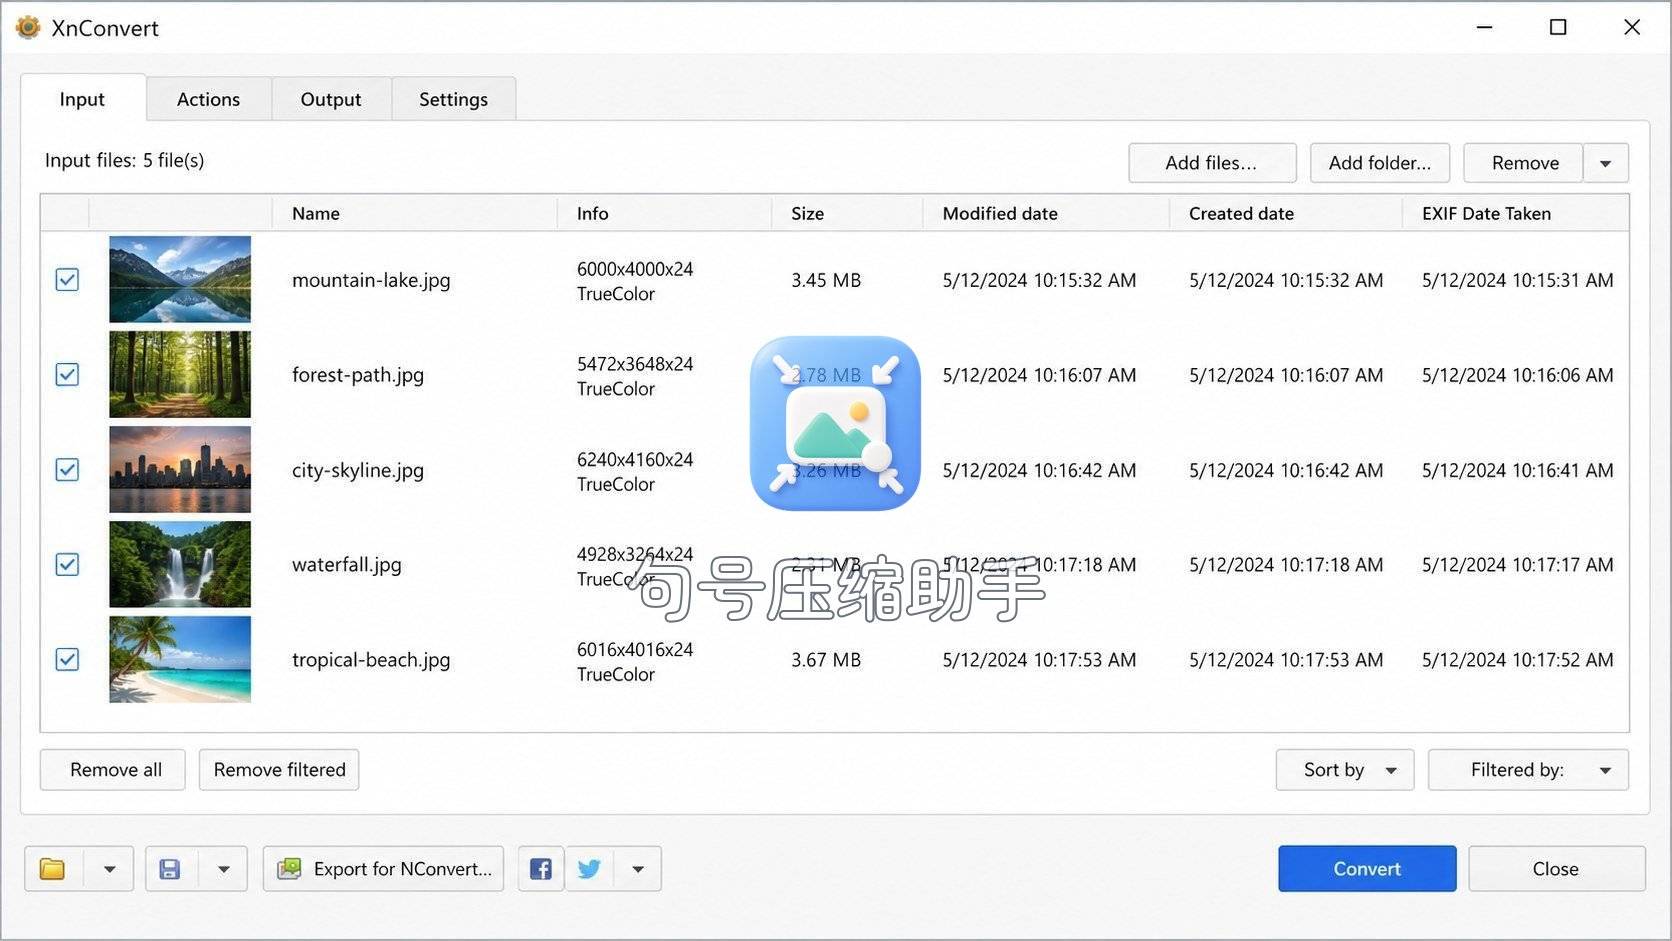The image size is (1672, 941).
Task: Select the waterfall thumbnail
Action: tap(180, 565)
